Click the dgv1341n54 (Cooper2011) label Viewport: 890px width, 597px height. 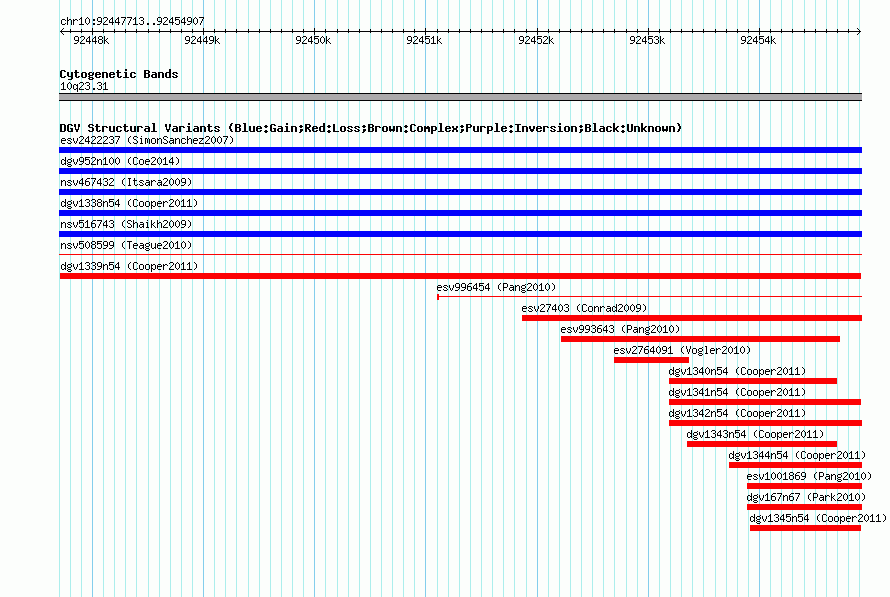tap(737, 392)
